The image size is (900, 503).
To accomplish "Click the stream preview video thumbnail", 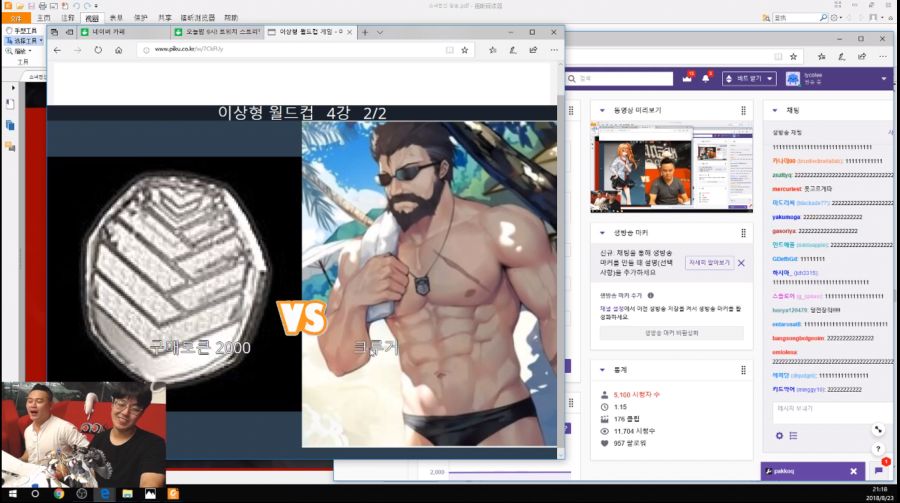I will (671, 167).
